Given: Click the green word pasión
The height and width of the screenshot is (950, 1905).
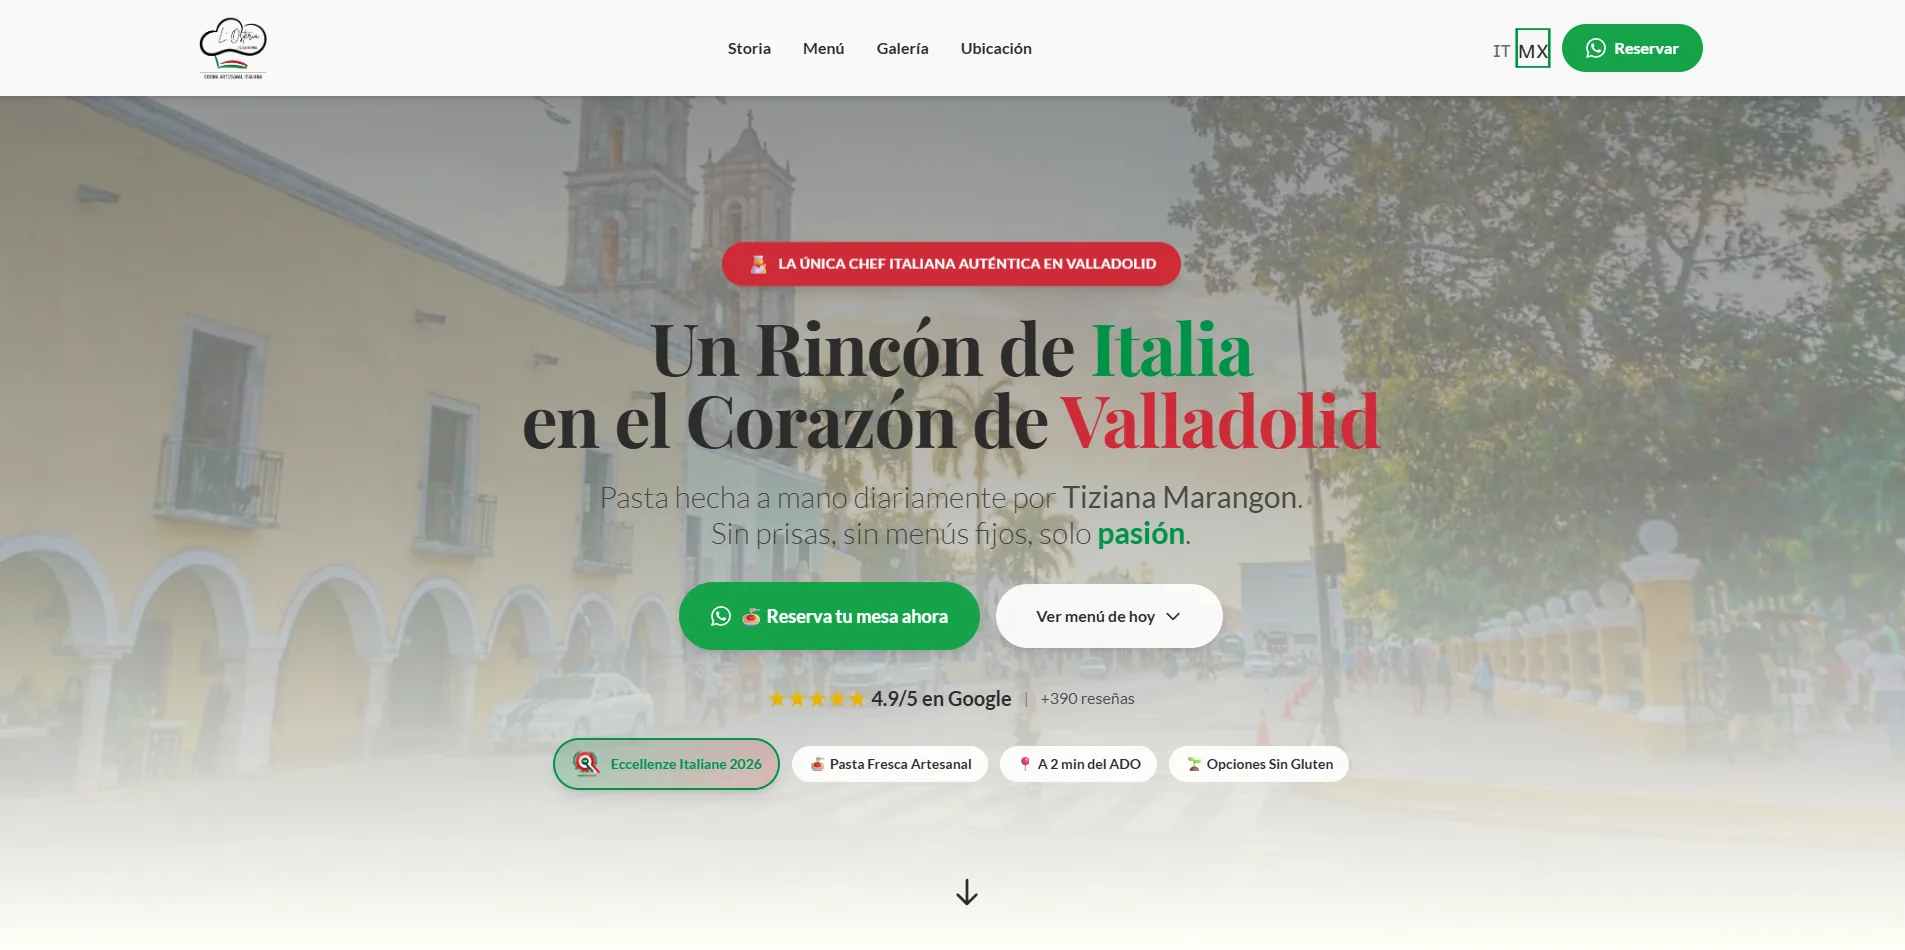Looking at the screenshot, I should coord(1141,534).
